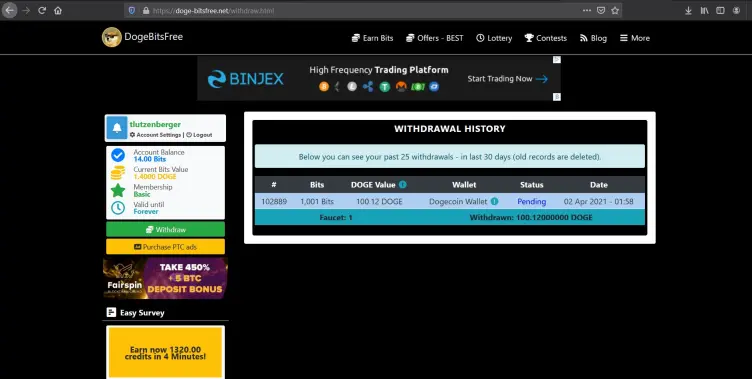Click the DogeBitsFree doge logo
The height and width of the screenshot is (379, 752).
point(111,37)
